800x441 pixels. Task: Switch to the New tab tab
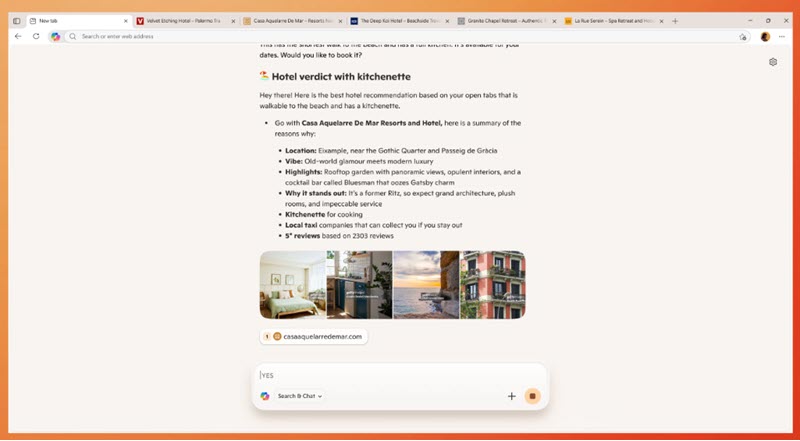(x=79, y=21)
